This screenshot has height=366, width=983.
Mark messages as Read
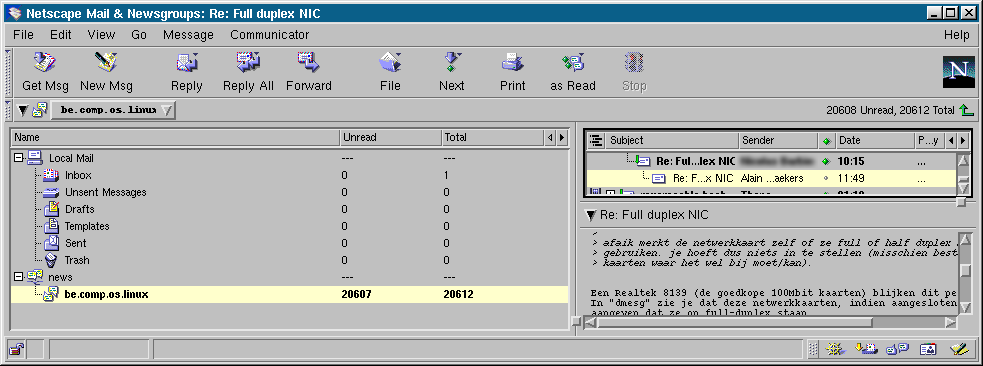pyautogui.click(x=573, y=72)
